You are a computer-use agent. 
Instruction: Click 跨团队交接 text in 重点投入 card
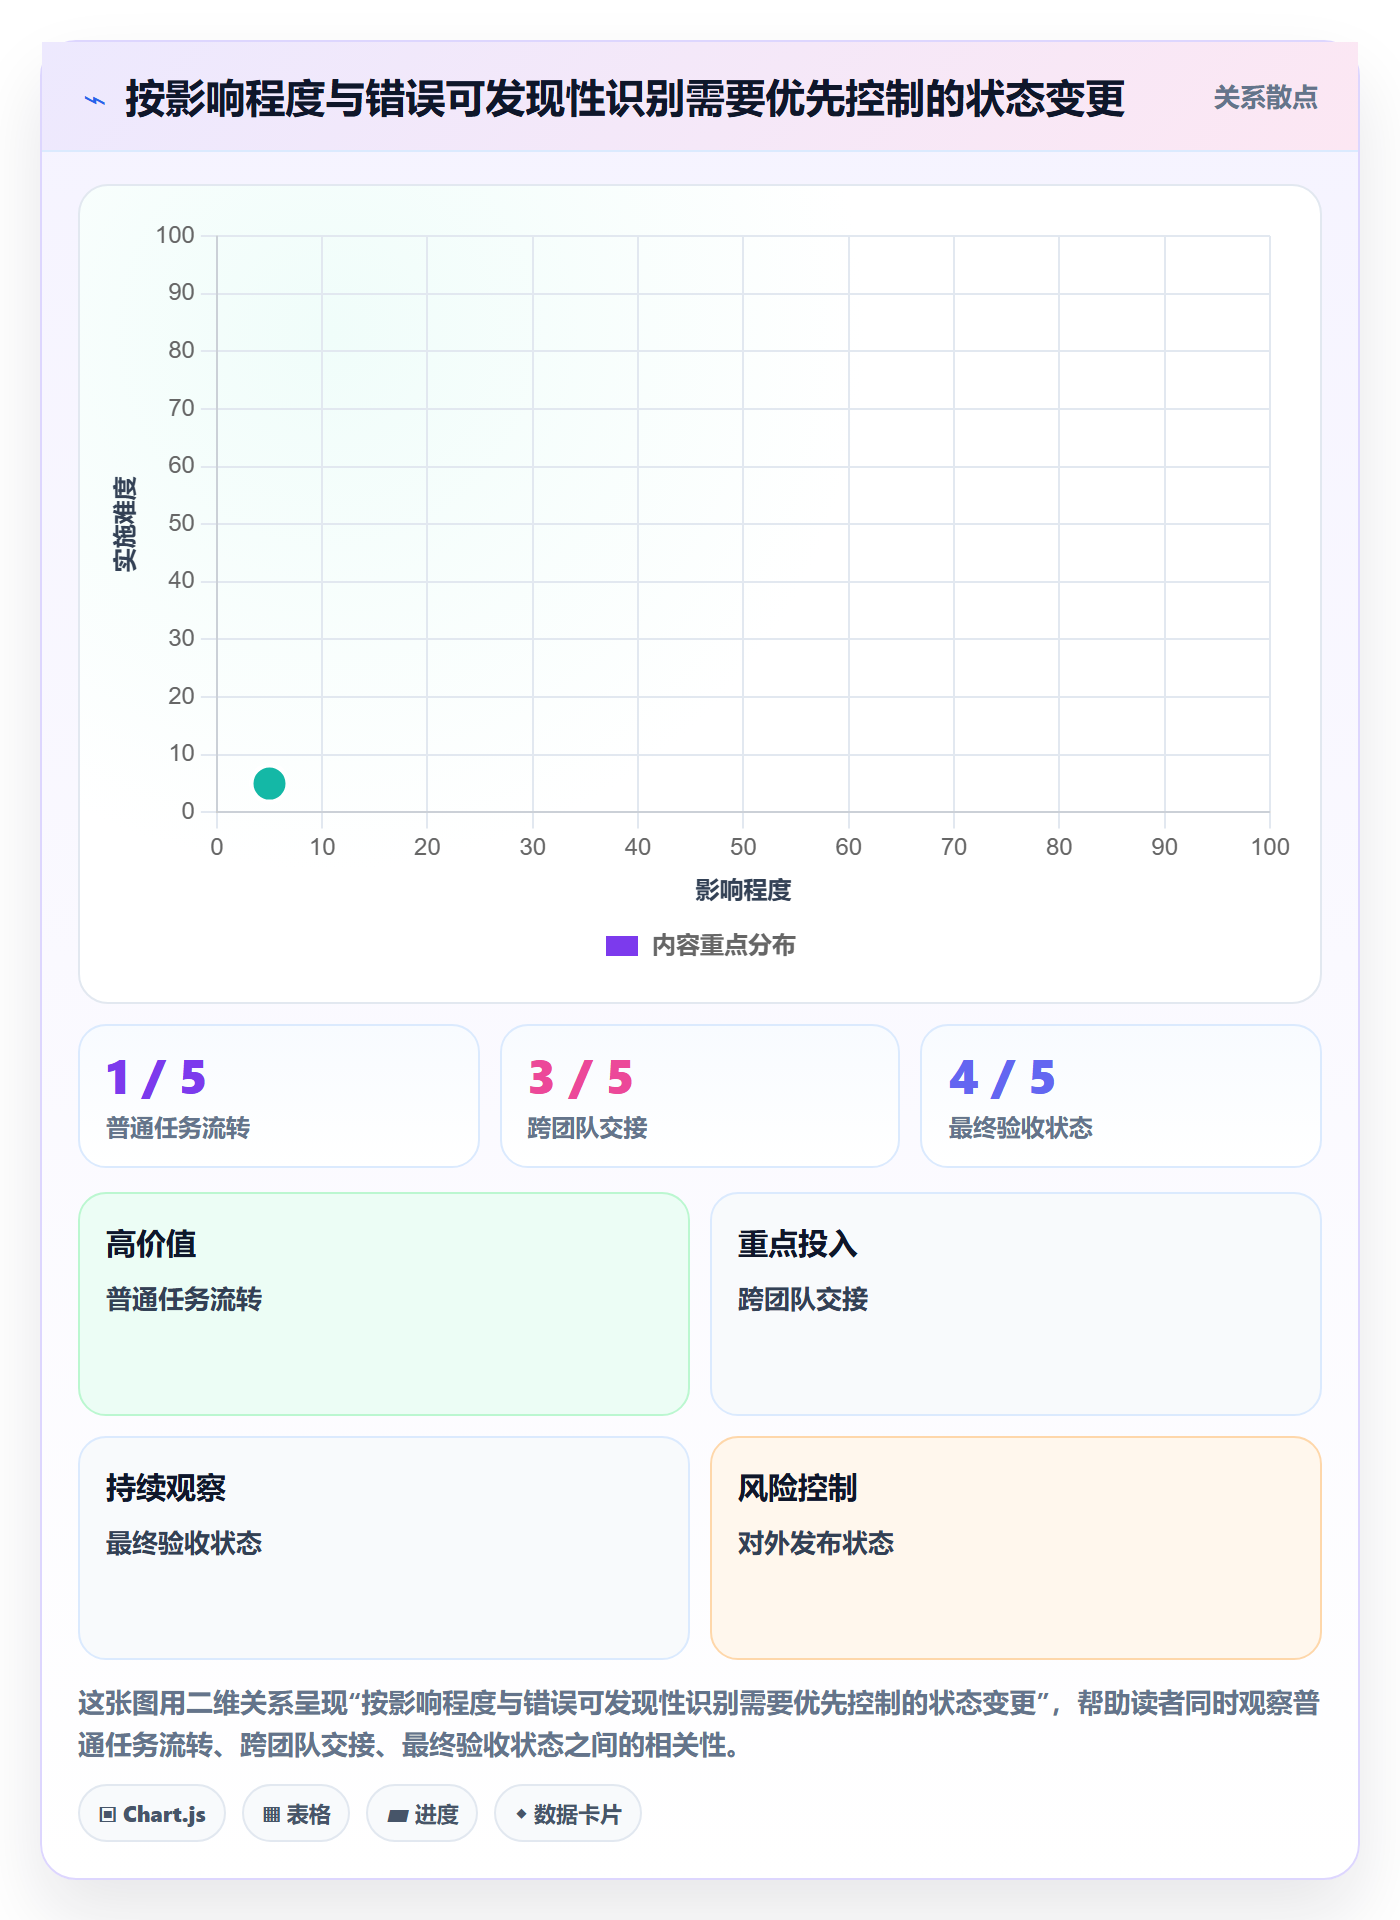point(803,1299)
